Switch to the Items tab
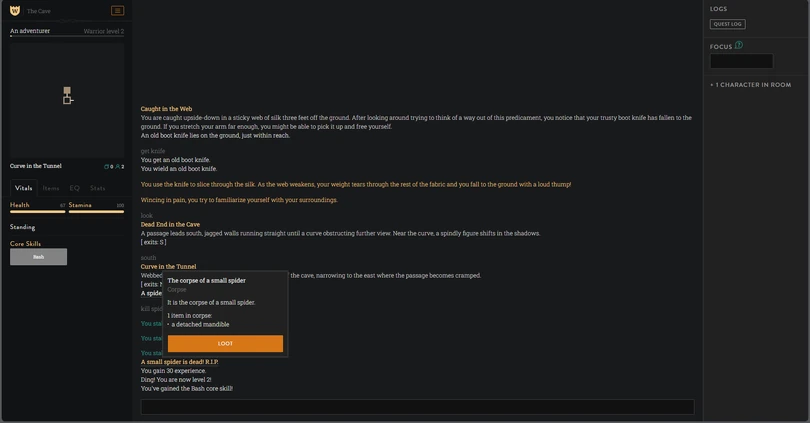This screenshot has height=423, width=810. (x=50, y=188)
